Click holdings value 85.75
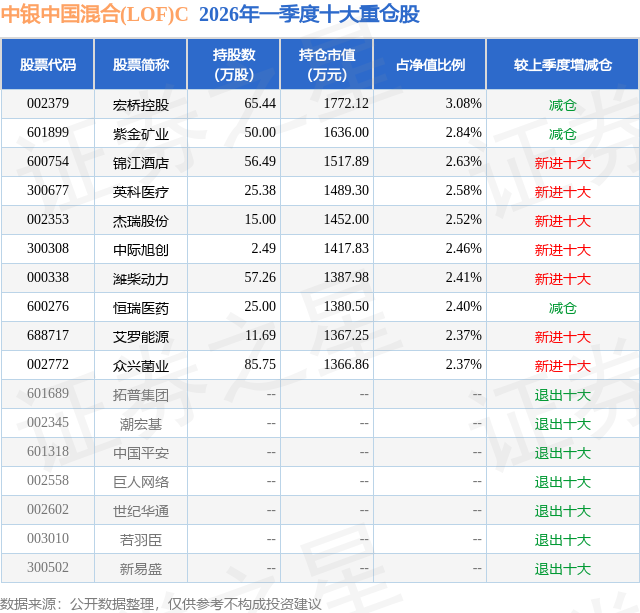The width and height of the screenshot is (640, 613). point(260,364)
